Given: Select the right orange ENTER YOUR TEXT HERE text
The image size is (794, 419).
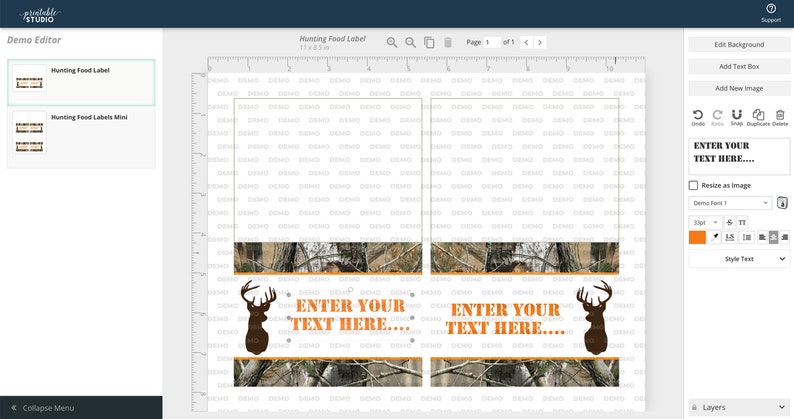Looking at the screenshot, I should click(505, 319).
